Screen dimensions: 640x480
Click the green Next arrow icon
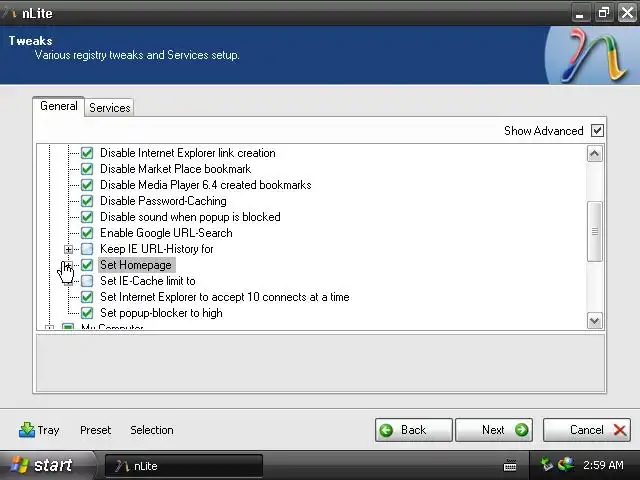click(x=521, y=430)
